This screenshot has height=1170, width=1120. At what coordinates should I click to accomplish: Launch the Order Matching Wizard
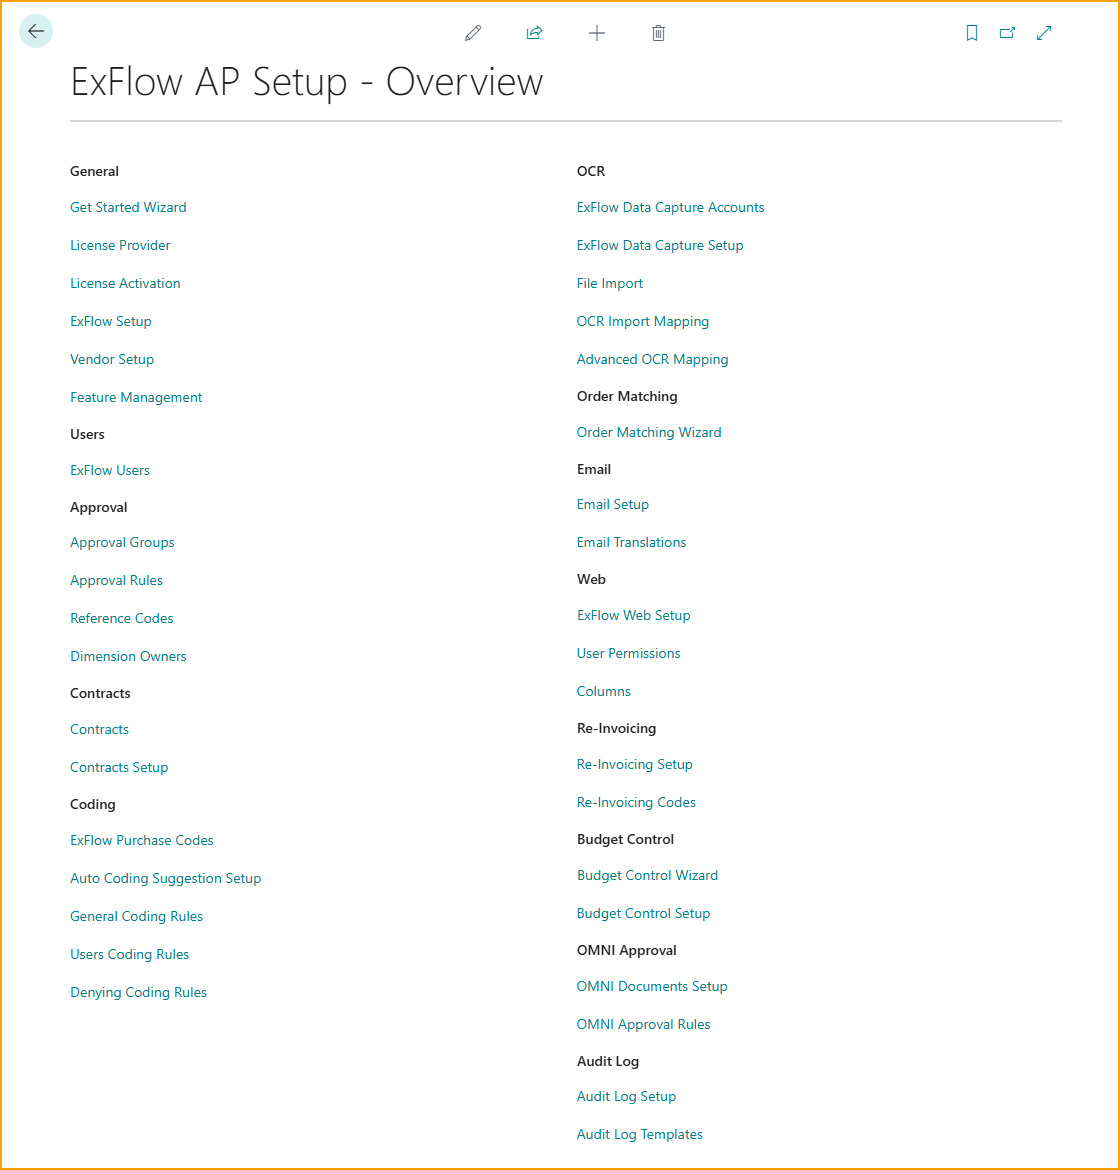(x=649, y=433)
